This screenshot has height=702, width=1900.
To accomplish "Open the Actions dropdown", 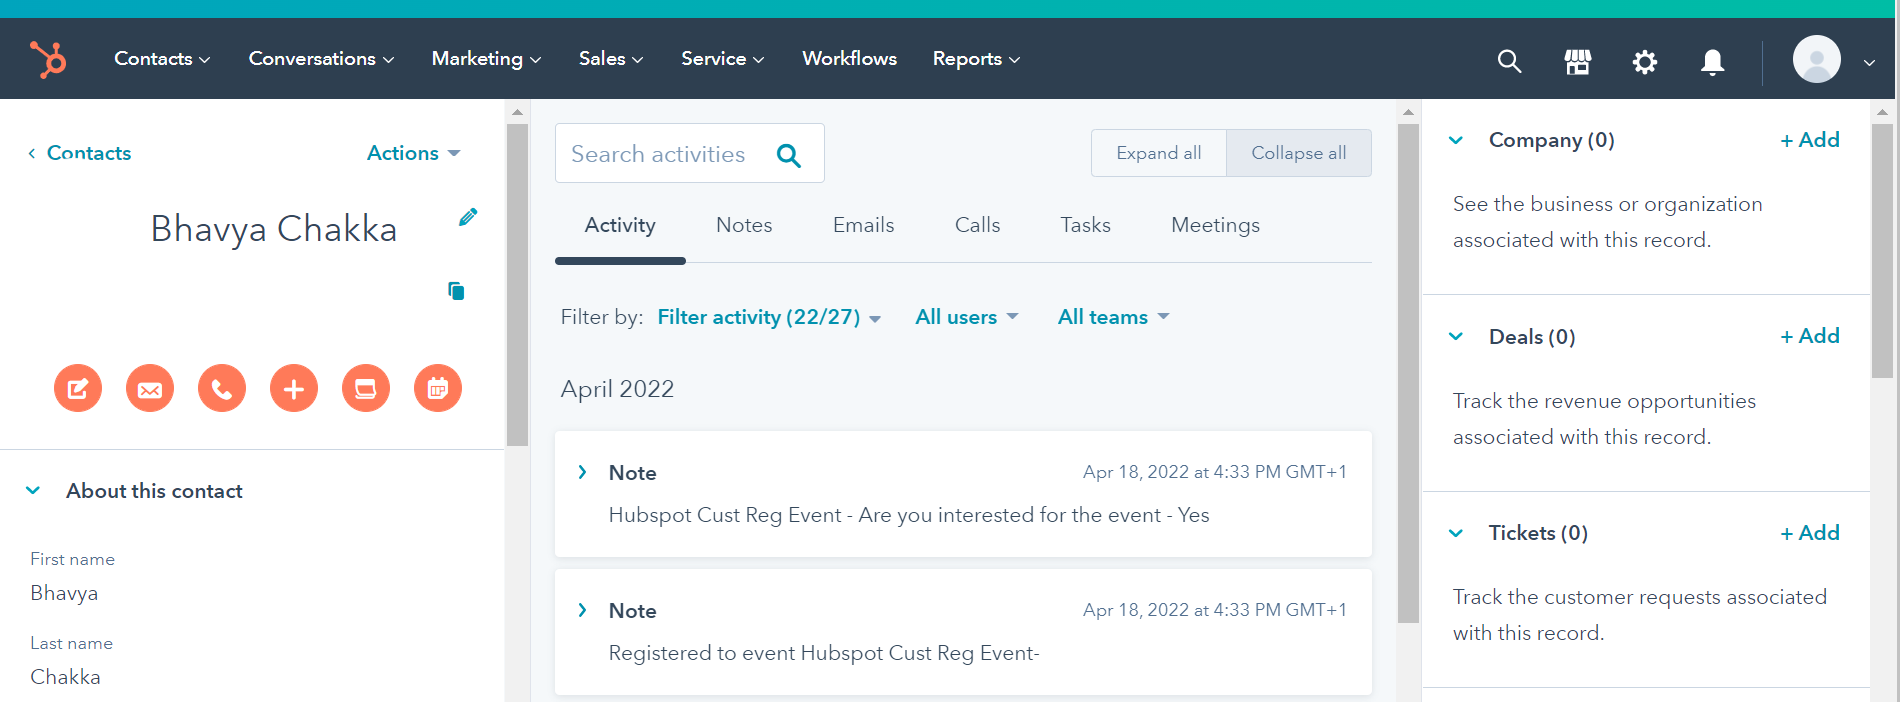I will click(x=413, y=153).
